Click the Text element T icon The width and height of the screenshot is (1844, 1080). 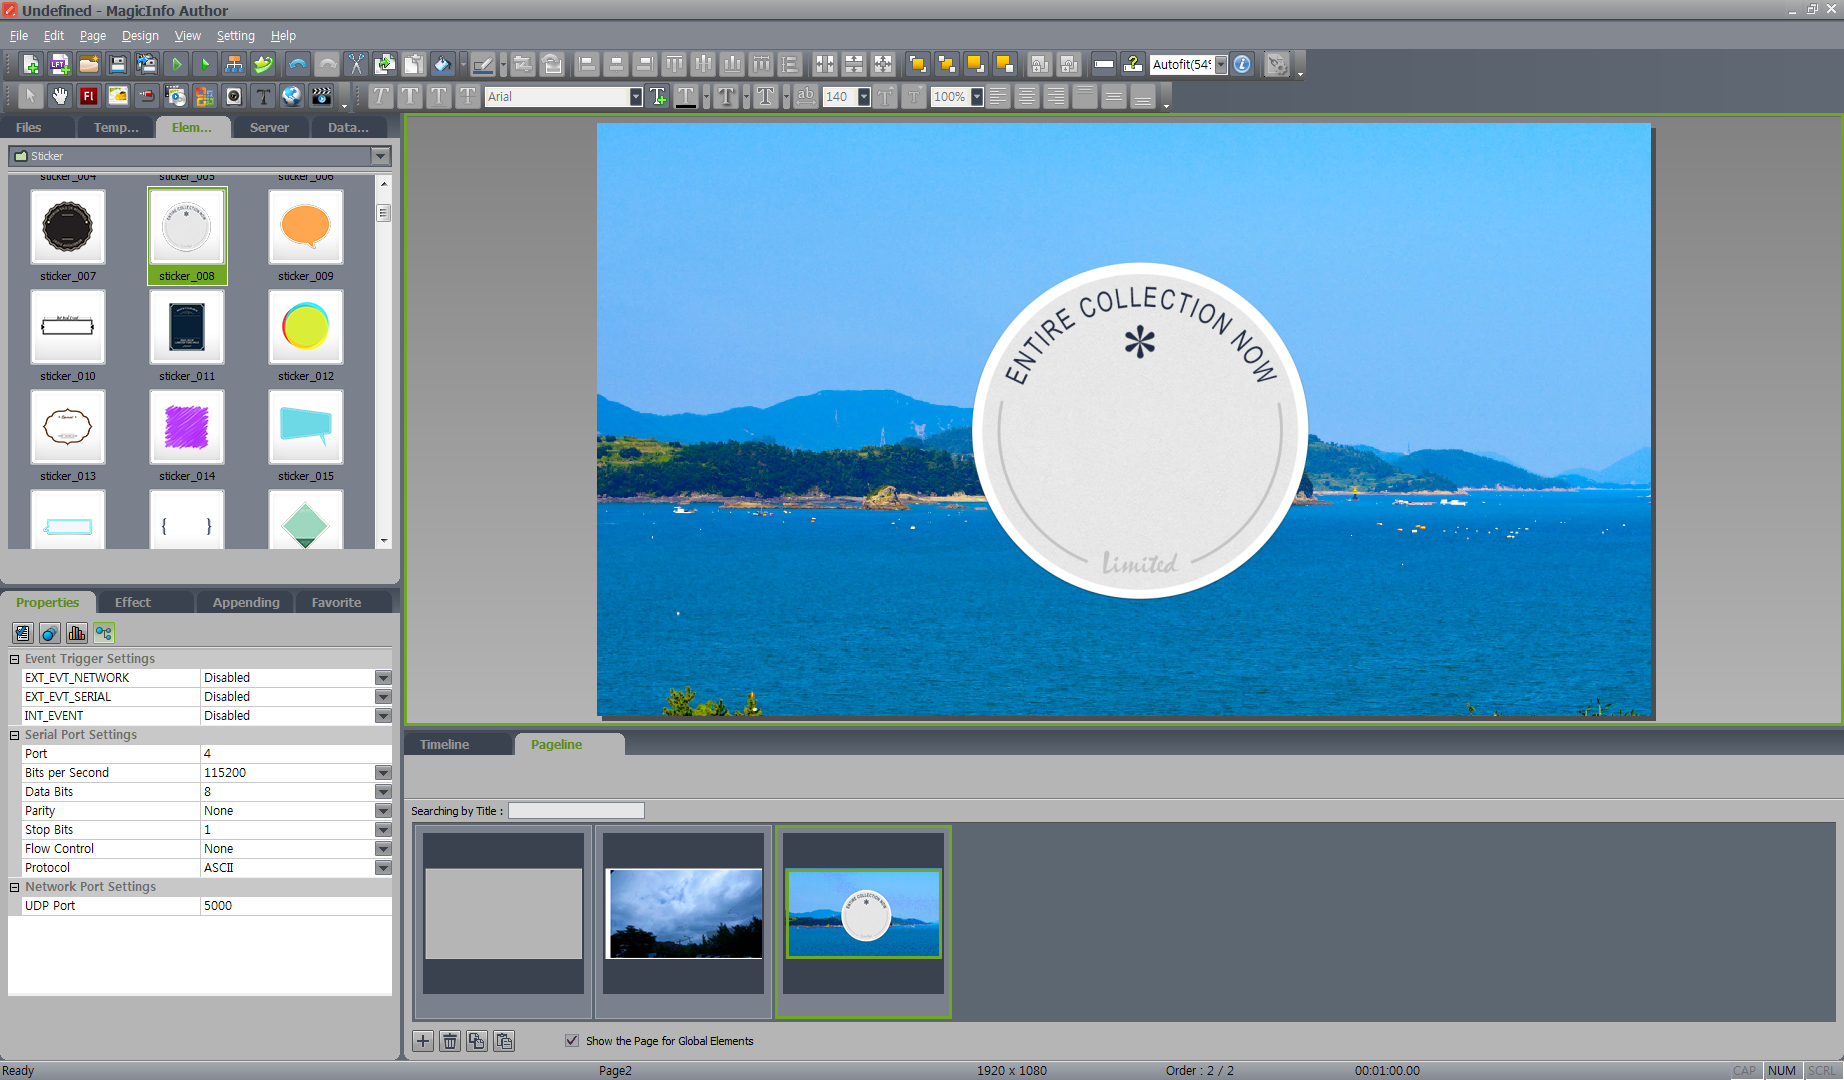pyautogui.click(x=263, y=96)
